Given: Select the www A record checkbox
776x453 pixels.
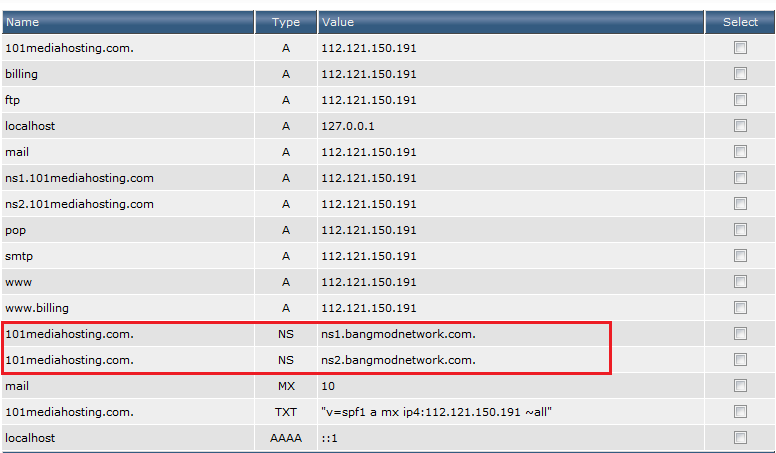Looking at the screenshot, I should pyautogui.click(x=740, y=282).
